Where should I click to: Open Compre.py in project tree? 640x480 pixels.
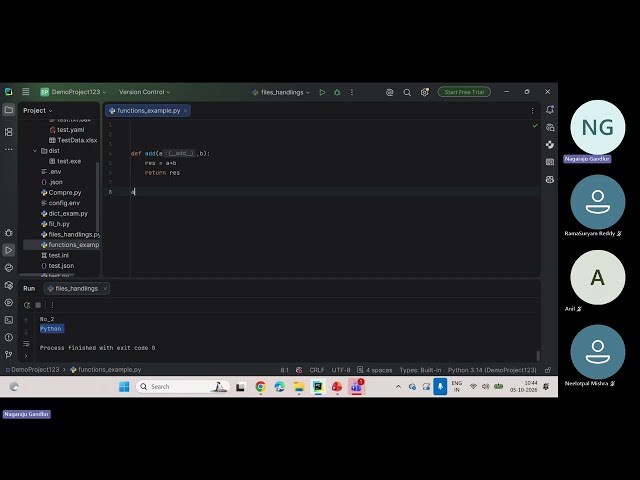pyautogui.click(x=61, y=193)
